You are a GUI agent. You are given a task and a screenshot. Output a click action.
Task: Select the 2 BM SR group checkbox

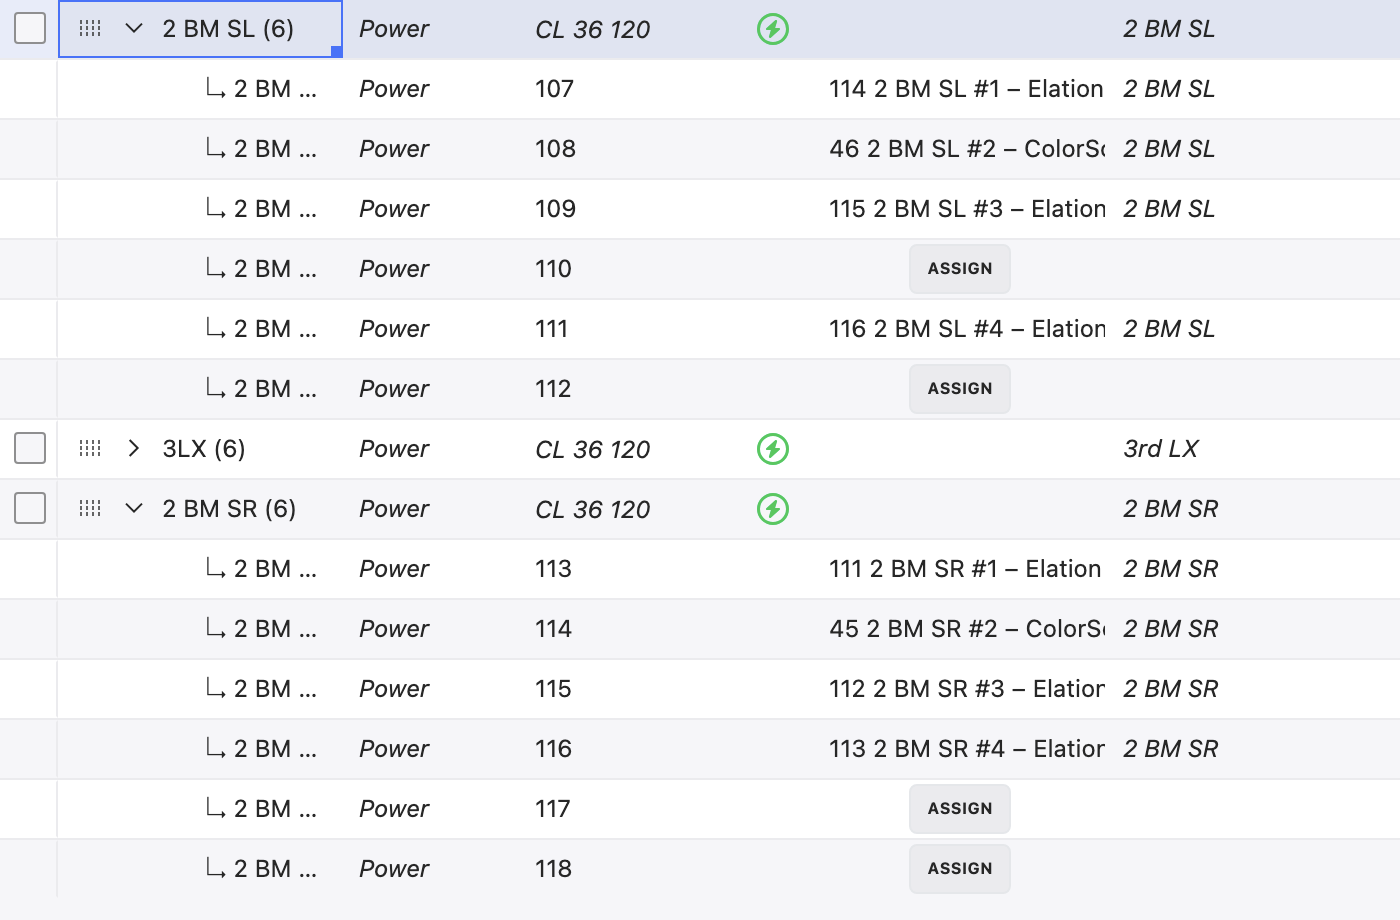click(x=30, y=509)
